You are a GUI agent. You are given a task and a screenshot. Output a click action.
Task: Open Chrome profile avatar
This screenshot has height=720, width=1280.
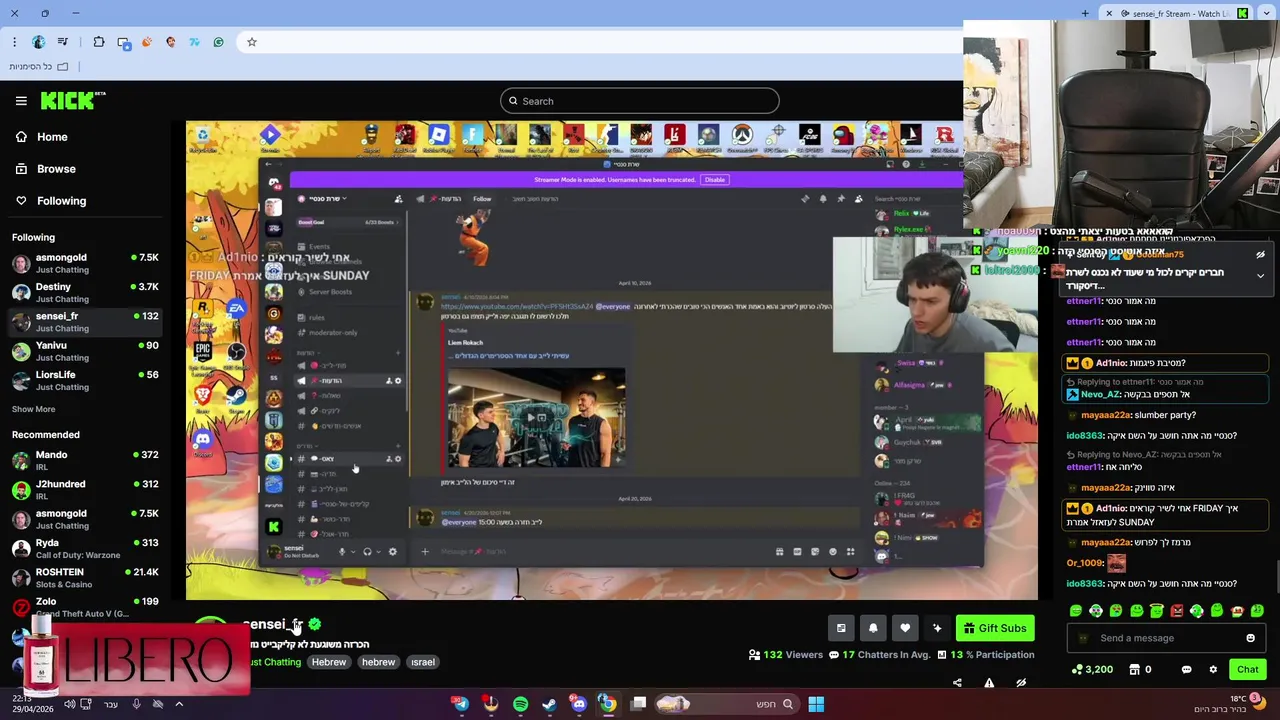pyautogui.click(x=38, y=42)
